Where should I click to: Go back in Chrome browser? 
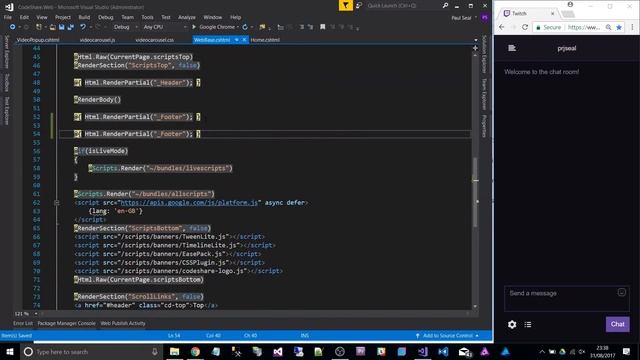502,27
